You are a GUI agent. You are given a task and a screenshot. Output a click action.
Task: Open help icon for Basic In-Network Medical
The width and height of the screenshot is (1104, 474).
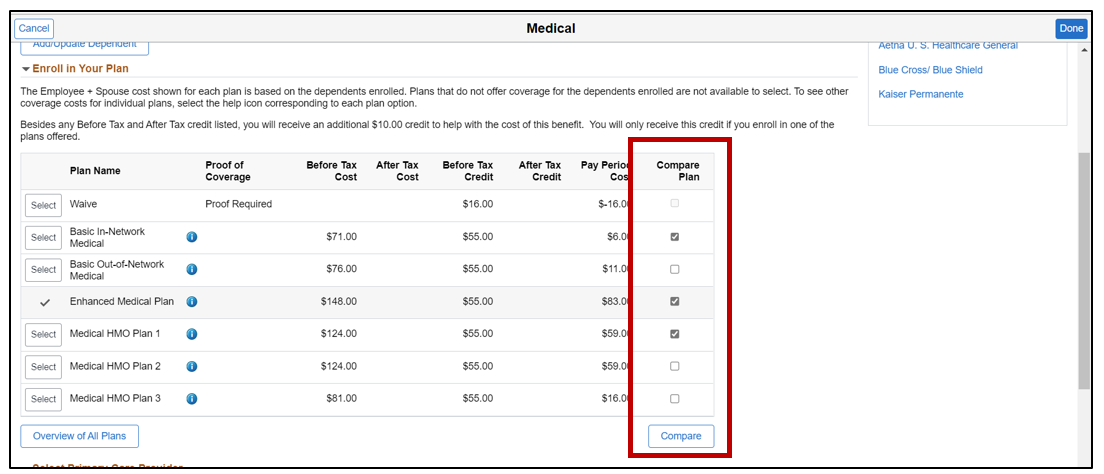pos(192,237)
